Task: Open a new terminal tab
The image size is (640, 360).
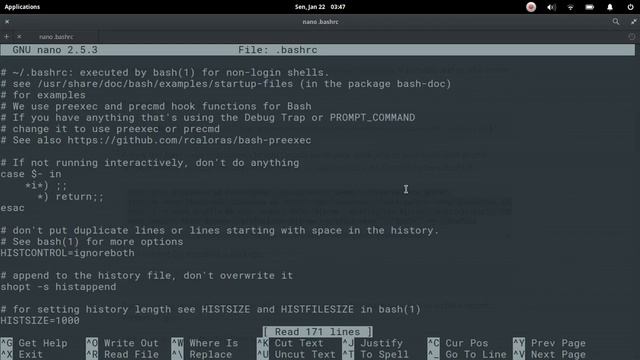Action: pyautogui.click(x=6, y=37)
